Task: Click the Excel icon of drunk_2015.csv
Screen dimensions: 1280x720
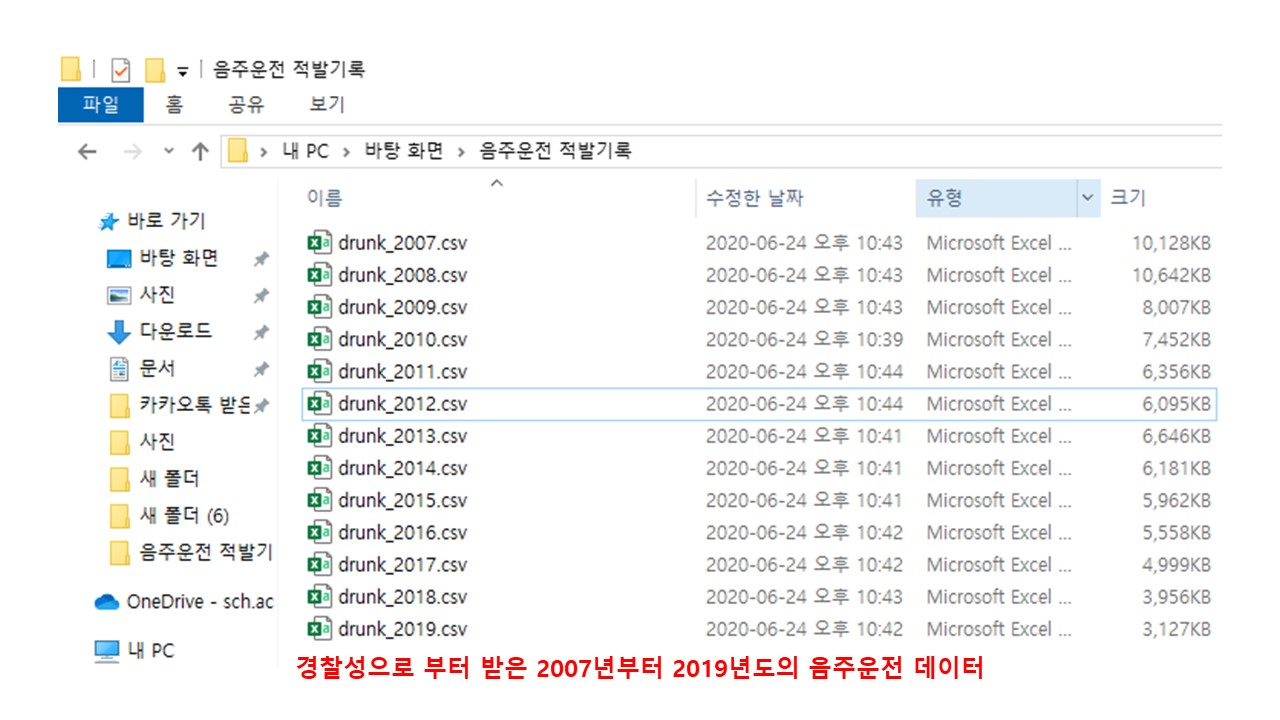Action: [x=319, y=499]
